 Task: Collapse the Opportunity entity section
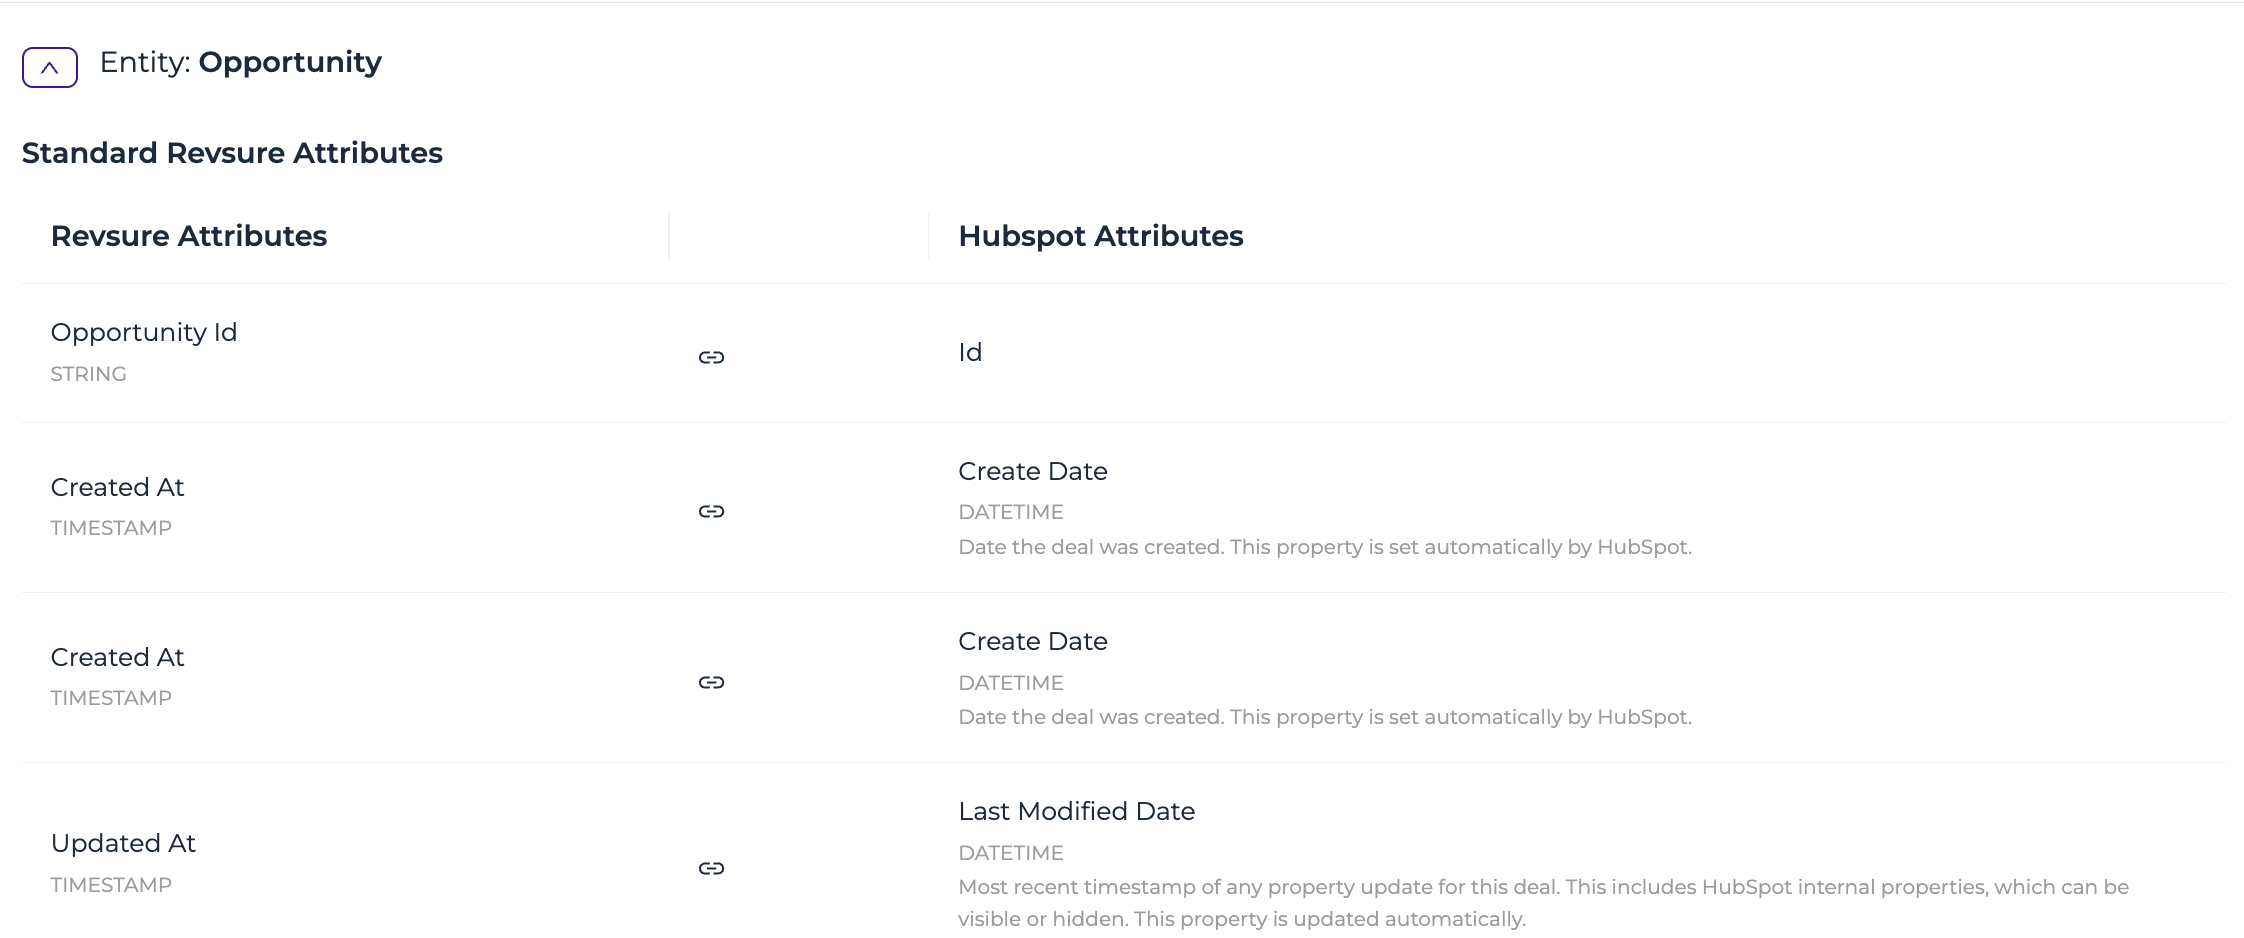[x=50, y=67]
